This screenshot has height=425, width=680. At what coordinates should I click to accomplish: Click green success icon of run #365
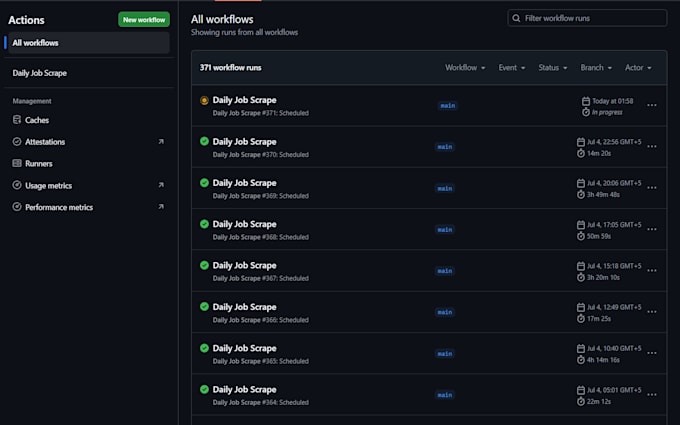(204, 348)
